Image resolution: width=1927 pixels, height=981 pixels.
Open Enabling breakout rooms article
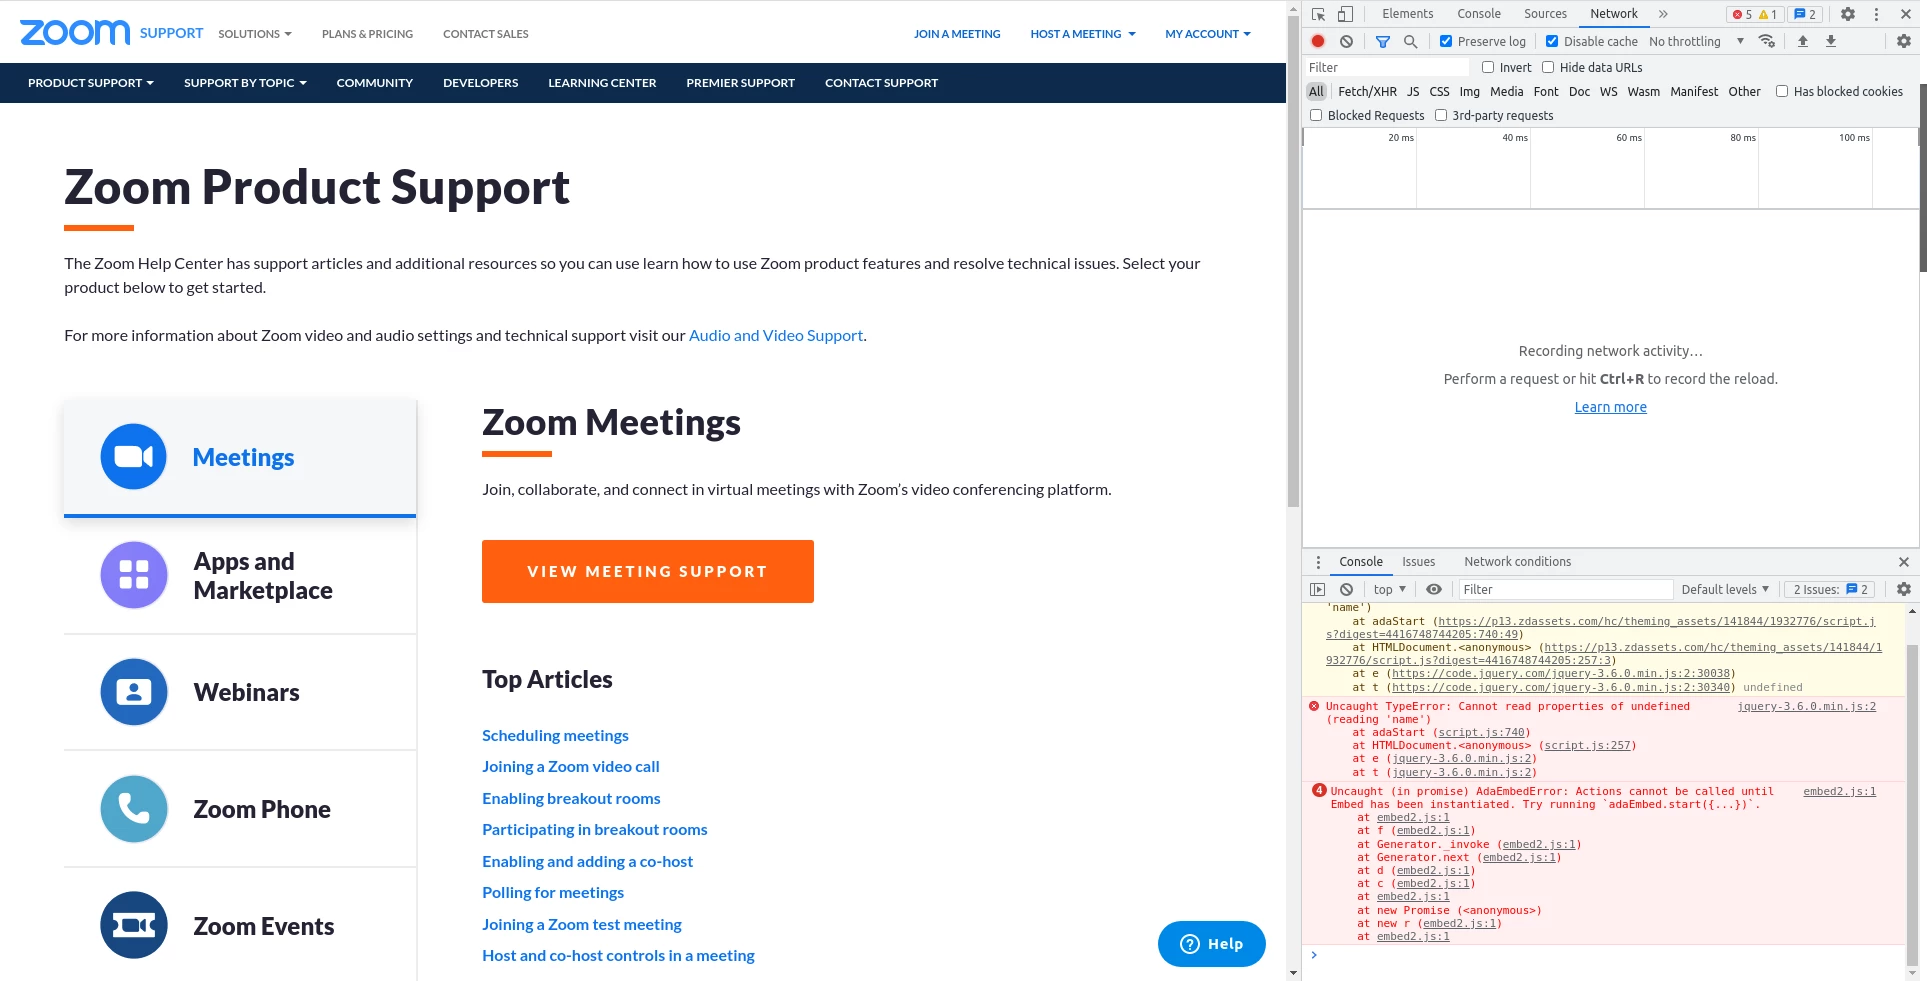(x=571, y=798)
